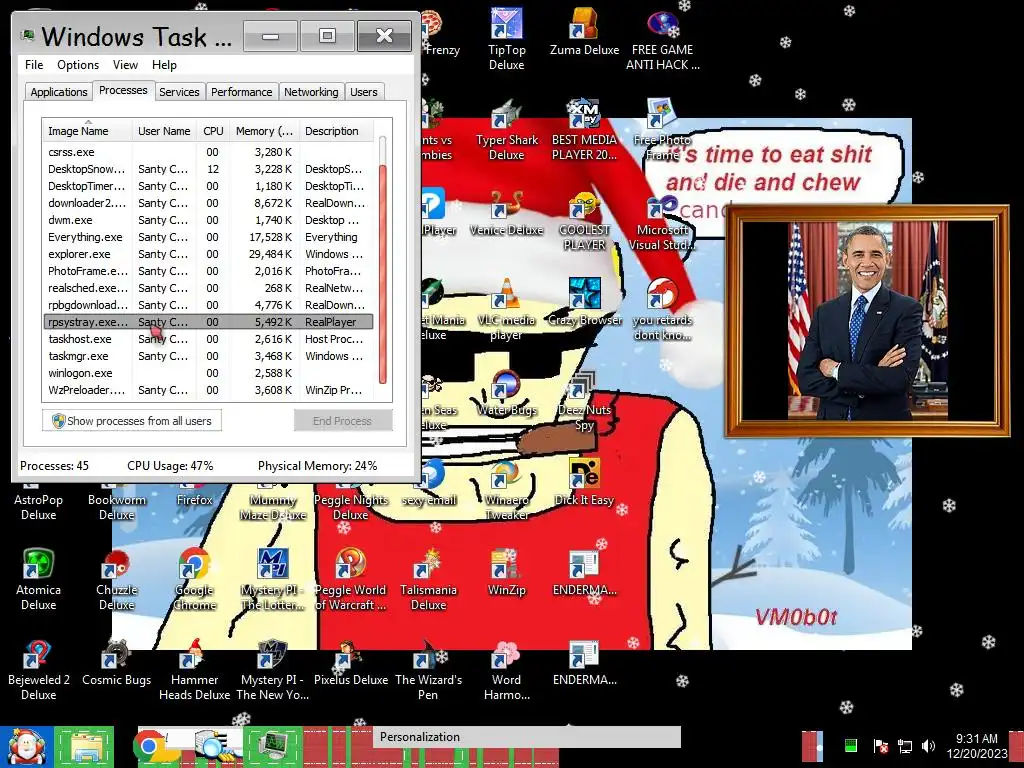Screen dimensions: 1024x768
Task: Click the Obama photo frame gadget
Action: (x=867, y=321)
